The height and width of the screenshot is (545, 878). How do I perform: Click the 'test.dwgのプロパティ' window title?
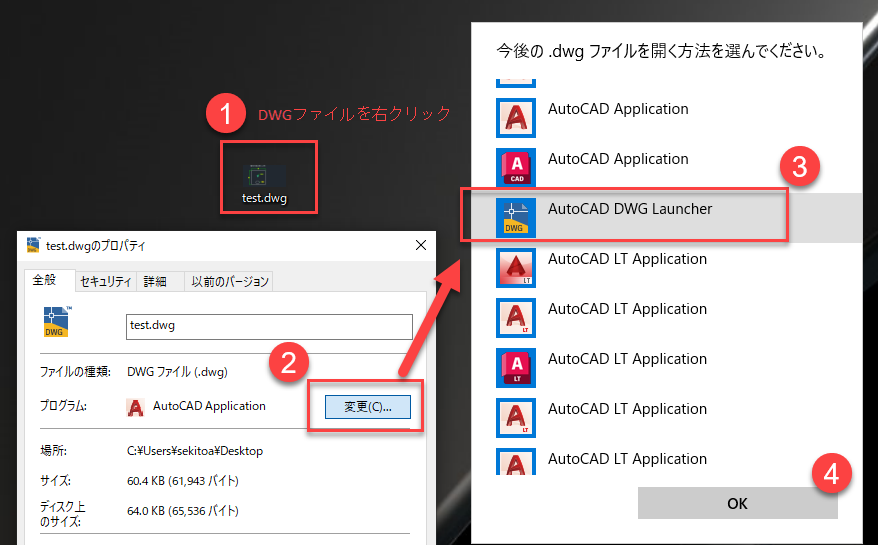point(95,246)
